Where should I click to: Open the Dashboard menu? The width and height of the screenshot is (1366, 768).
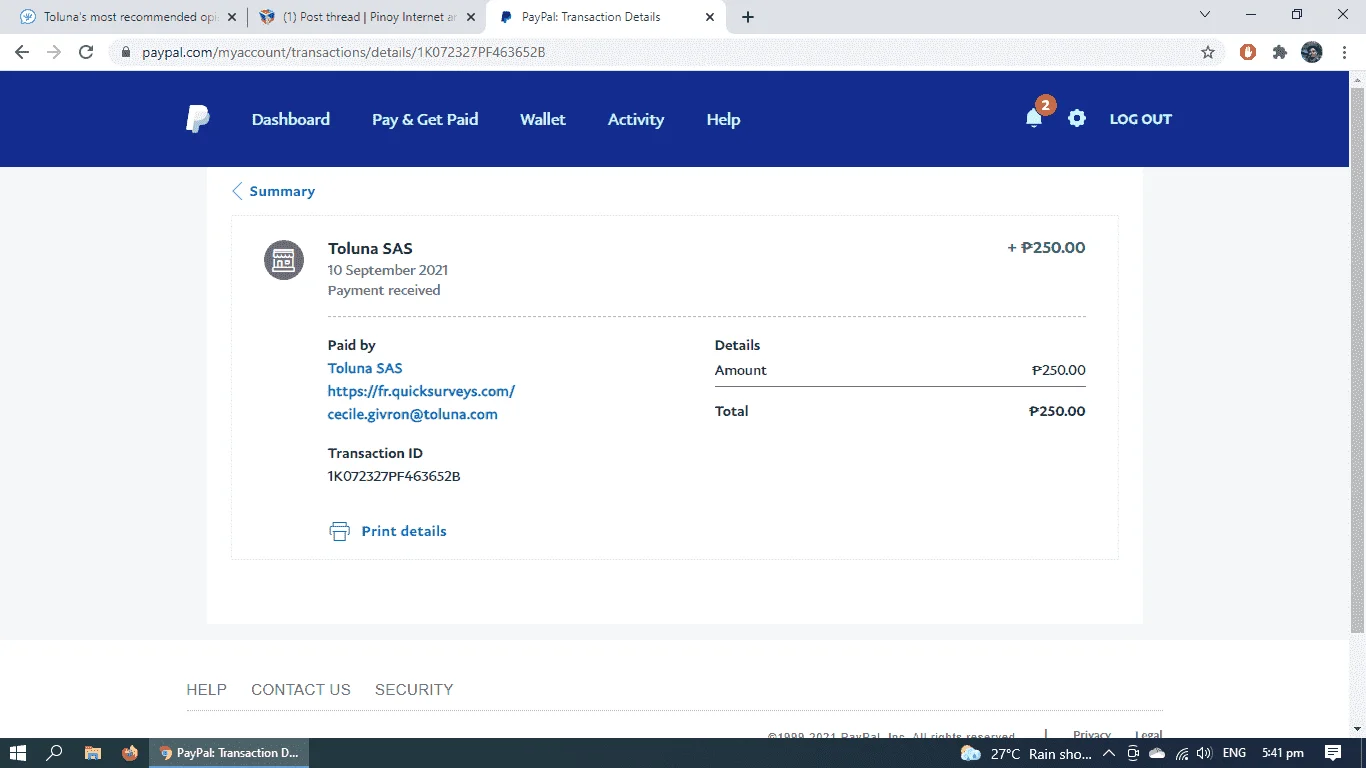coord(291,119)
